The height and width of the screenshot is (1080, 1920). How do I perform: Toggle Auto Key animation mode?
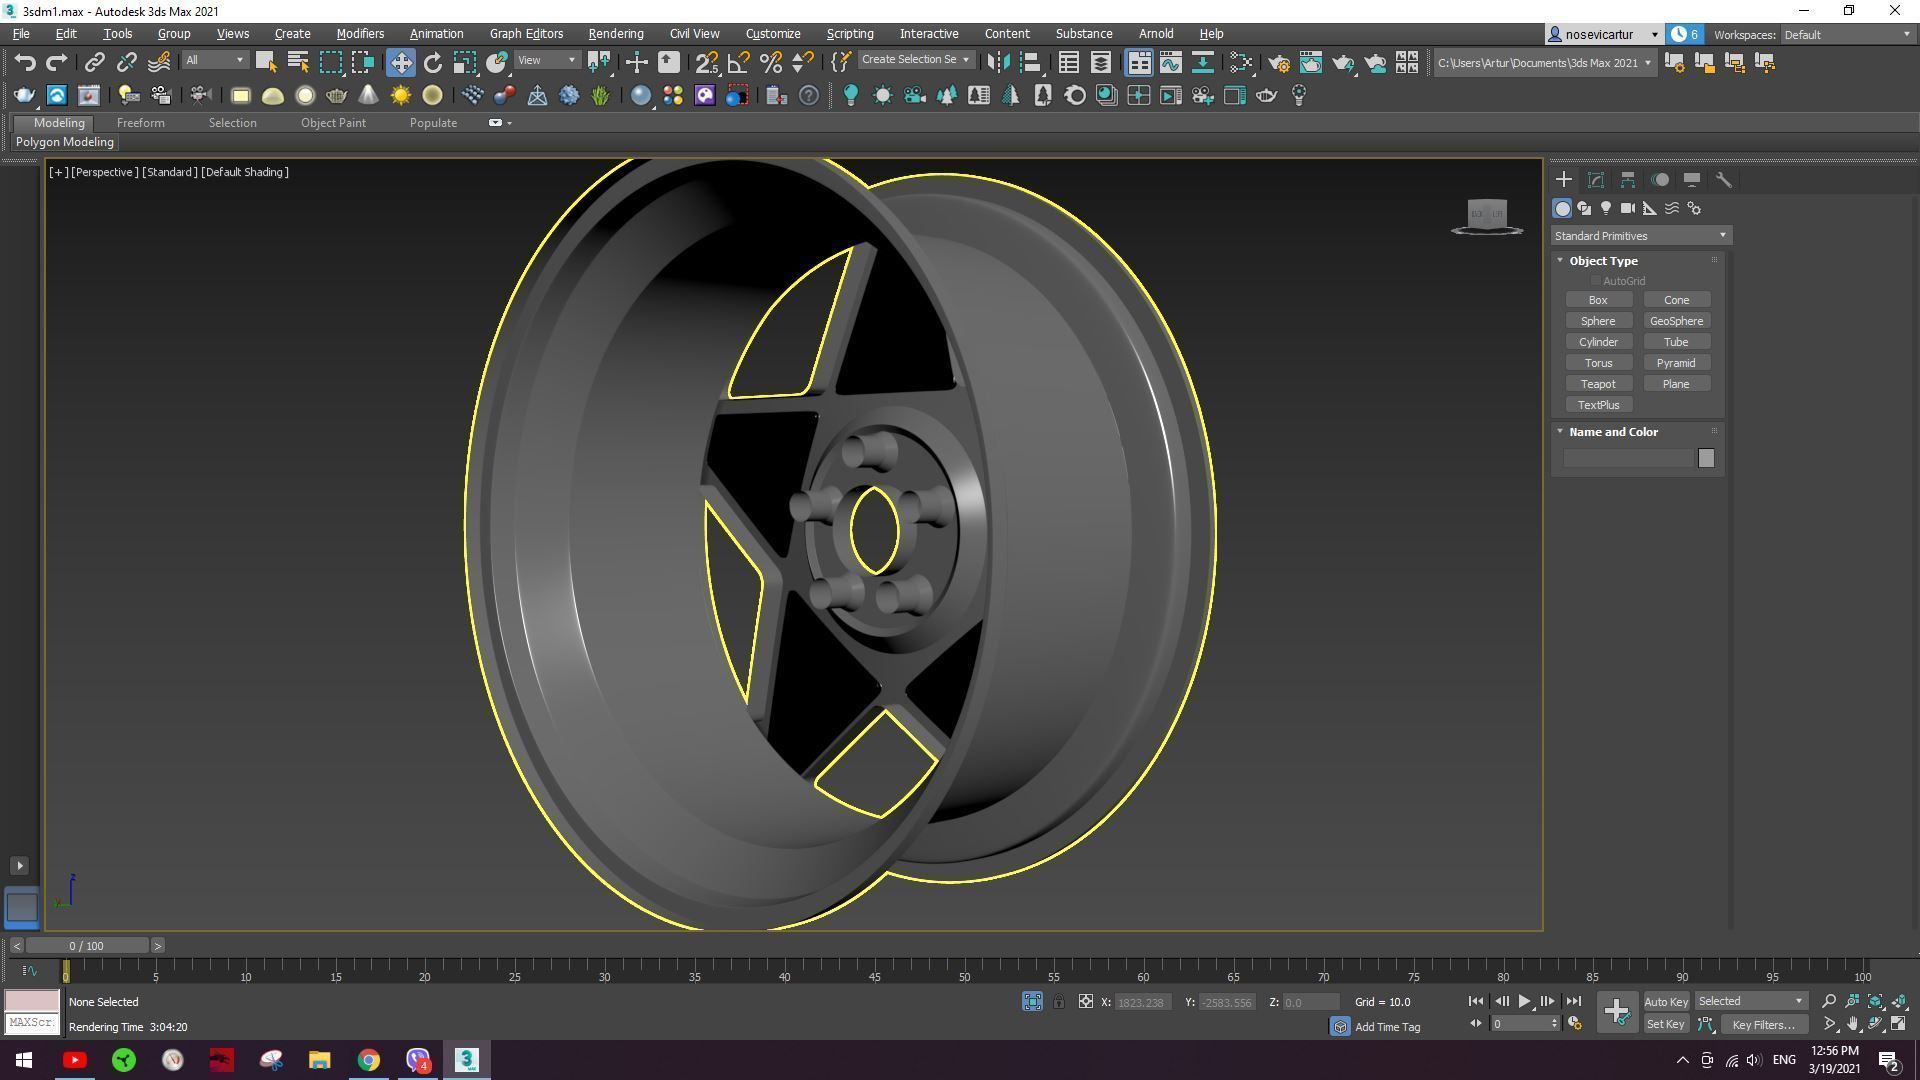tap(1666, 1002)
